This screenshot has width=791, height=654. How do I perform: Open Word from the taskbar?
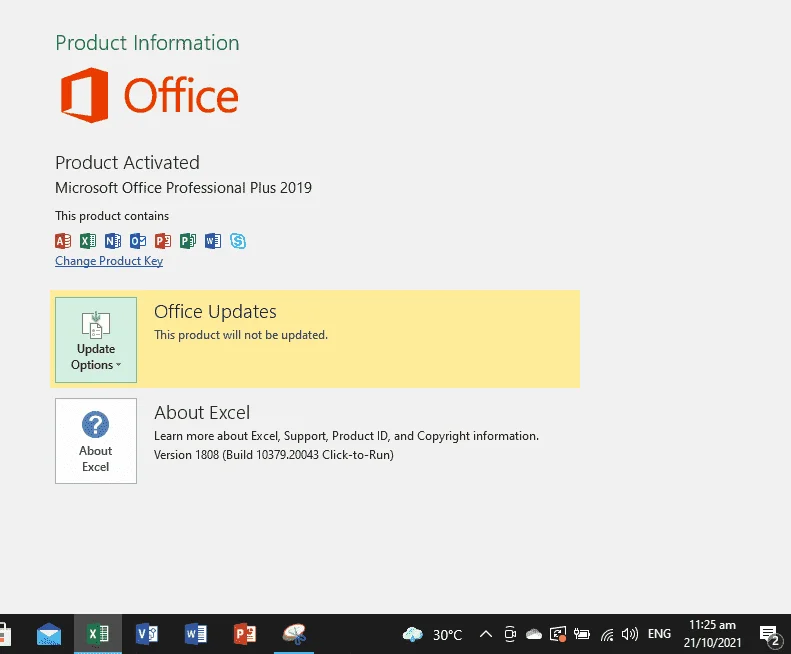coord(196,634)
